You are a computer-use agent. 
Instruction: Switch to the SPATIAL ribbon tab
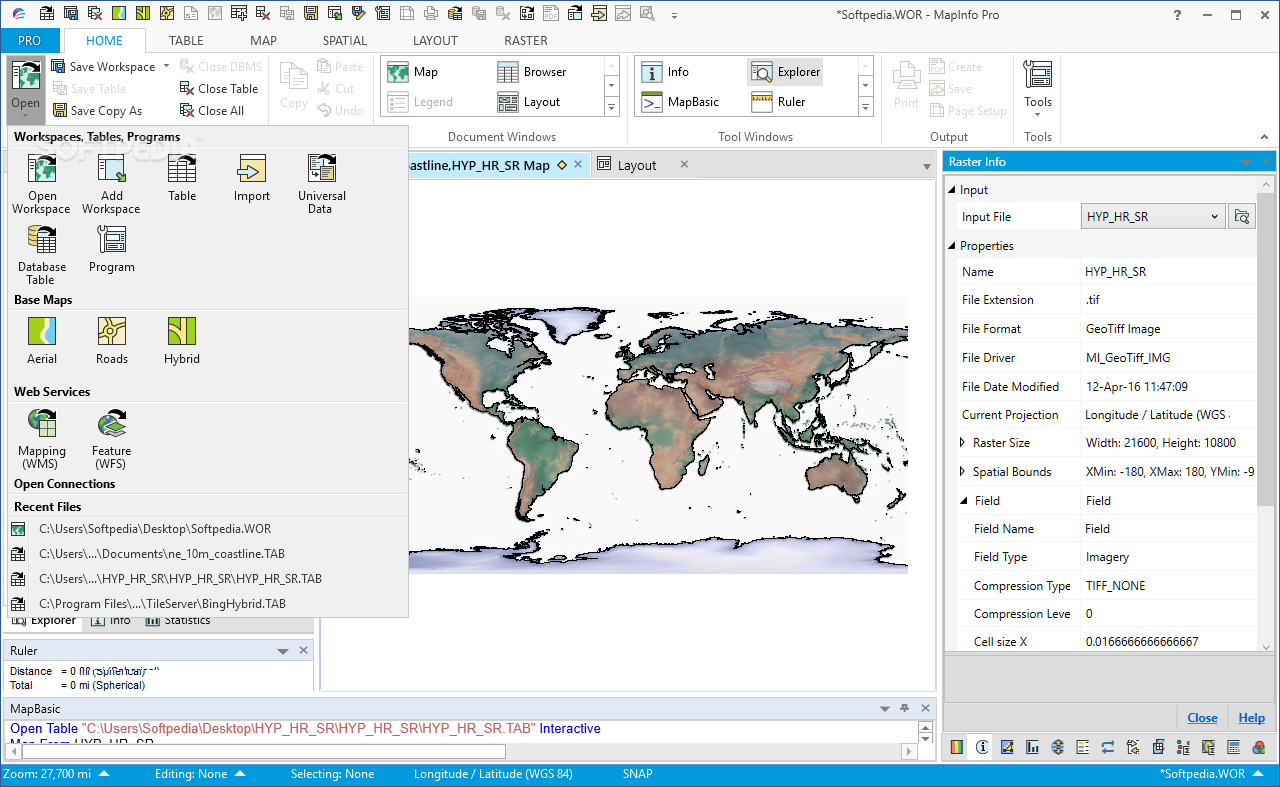click(x=344, y=41)
